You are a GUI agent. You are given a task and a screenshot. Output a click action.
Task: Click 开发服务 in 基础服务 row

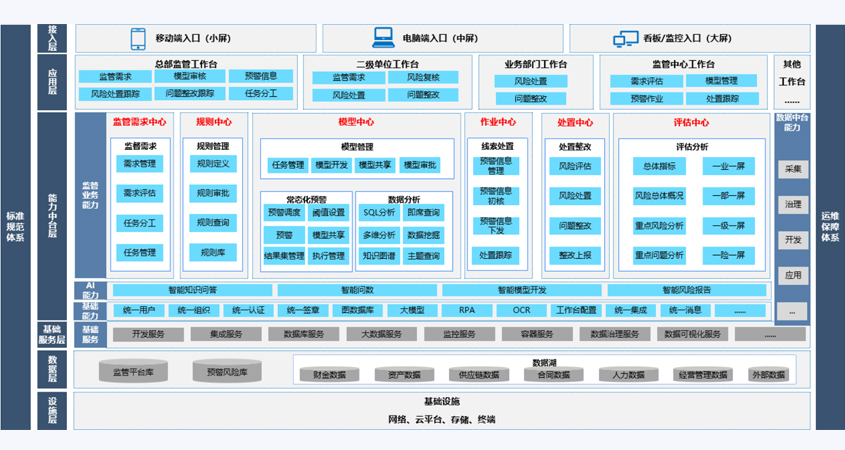[x=148, y=334]
